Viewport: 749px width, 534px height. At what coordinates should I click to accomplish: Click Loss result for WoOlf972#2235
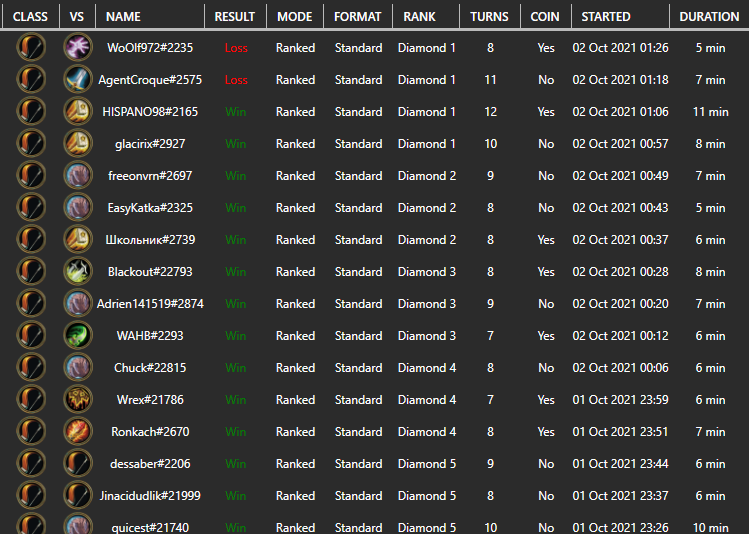coord(236,48)
